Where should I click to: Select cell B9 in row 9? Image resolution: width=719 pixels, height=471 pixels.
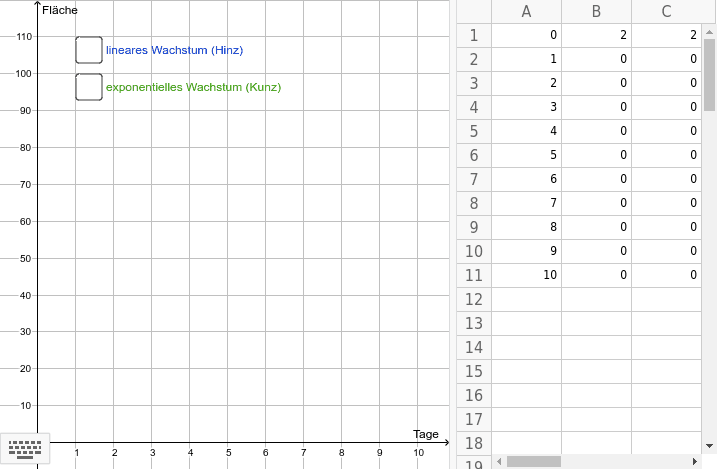[597, 227]
